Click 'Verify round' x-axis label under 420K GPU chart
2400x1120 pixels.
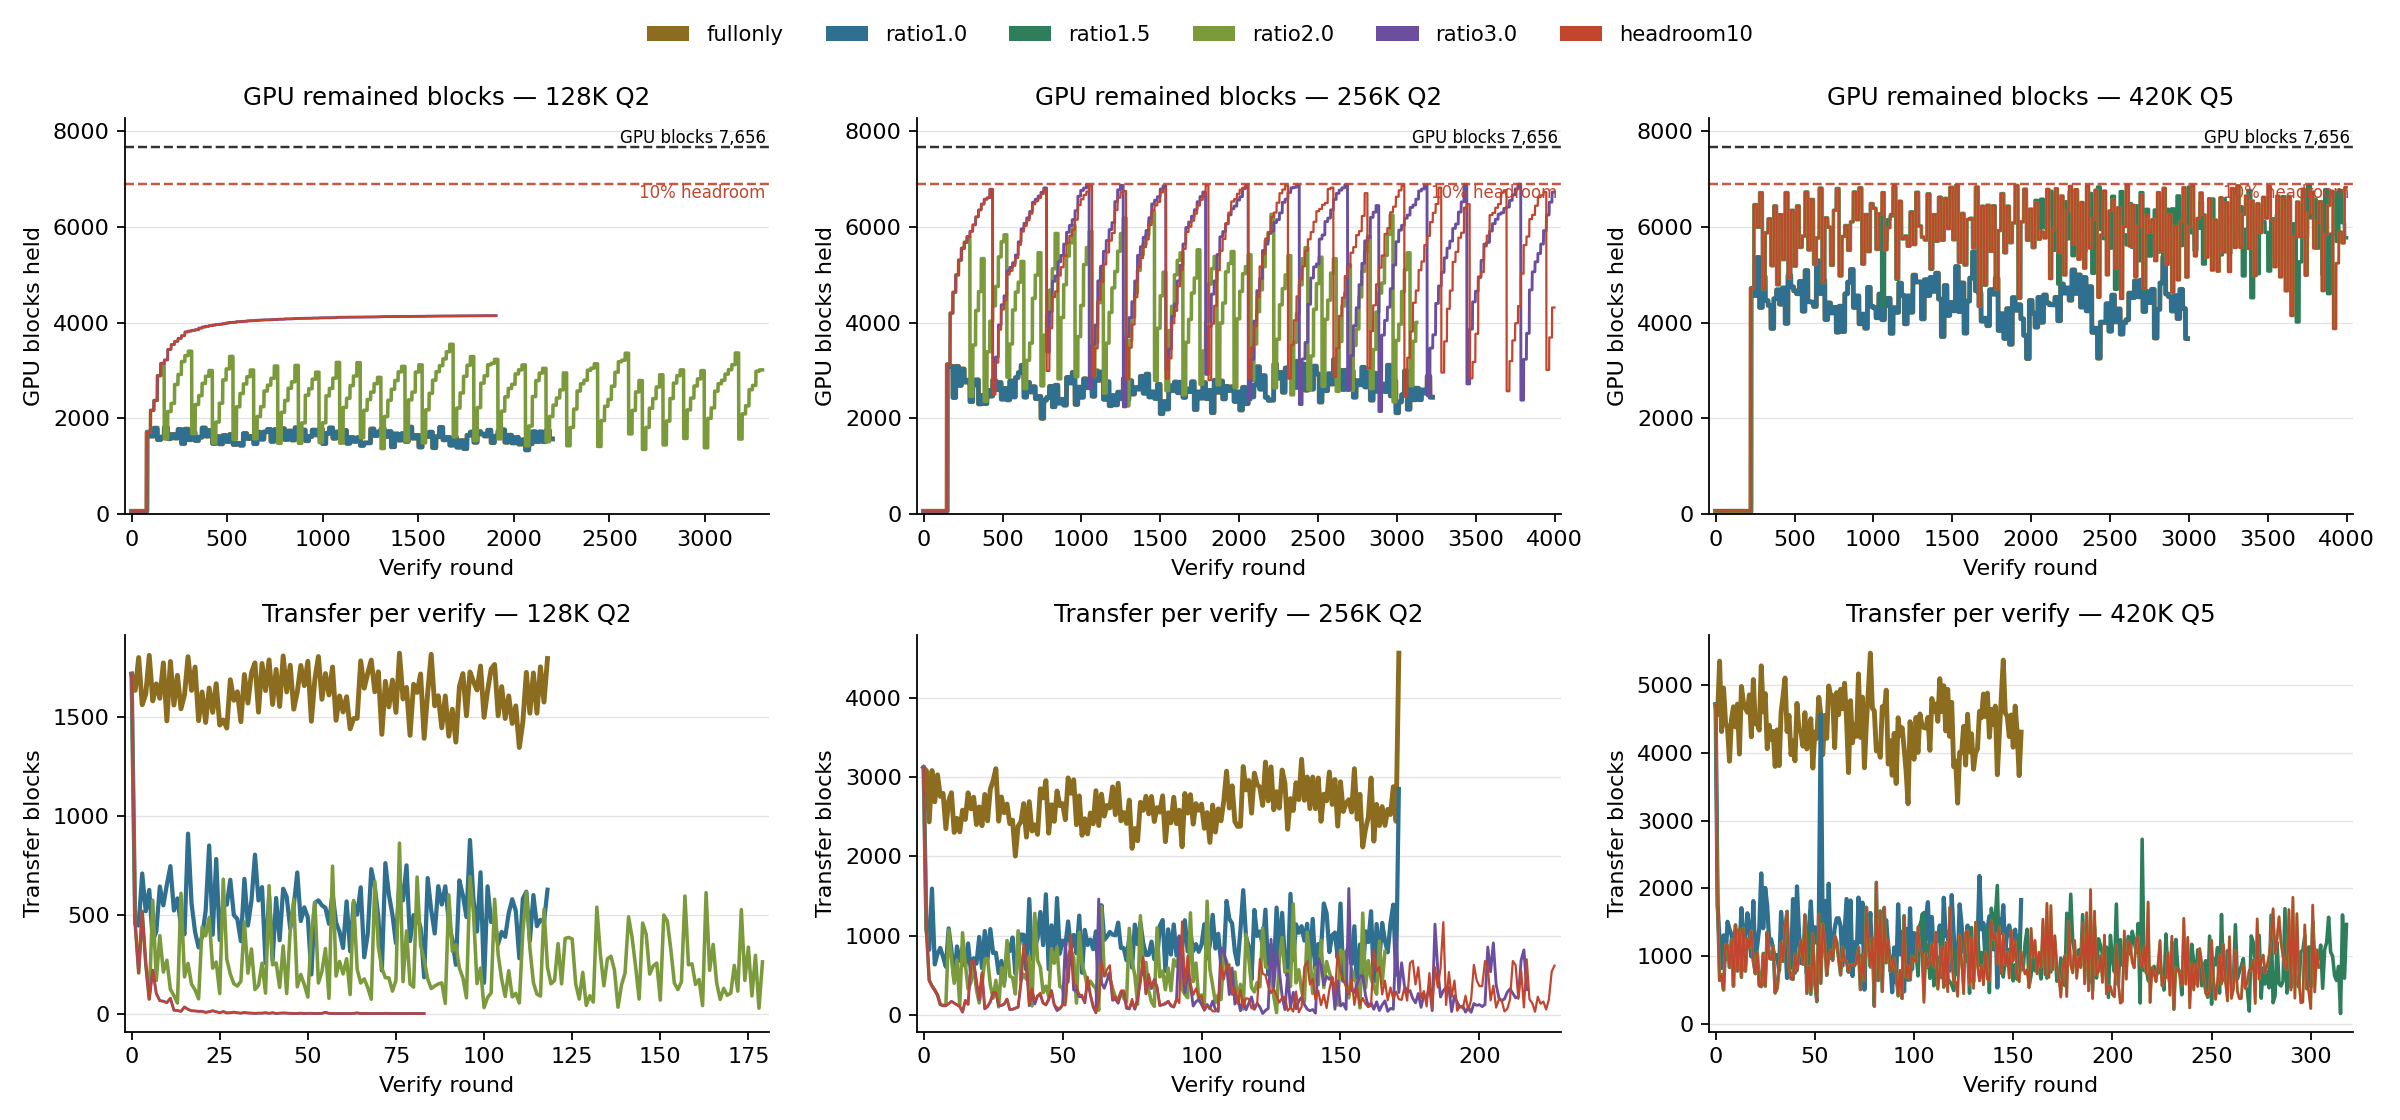(x=2030, y=568)
